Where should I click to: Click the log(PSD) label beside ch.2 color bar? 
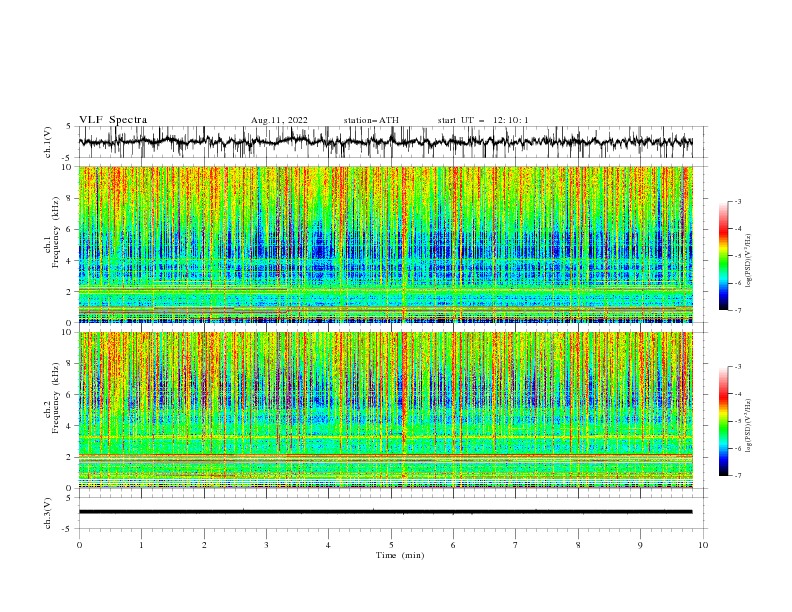tap(749, 426)
